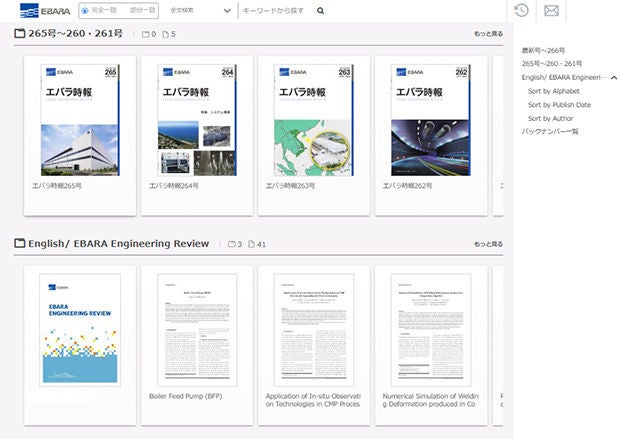Image resolution: width=620 pixels, height=439 pixels.
Task: Choose Sort by Author in sidebar
Action: pos(550,118)
